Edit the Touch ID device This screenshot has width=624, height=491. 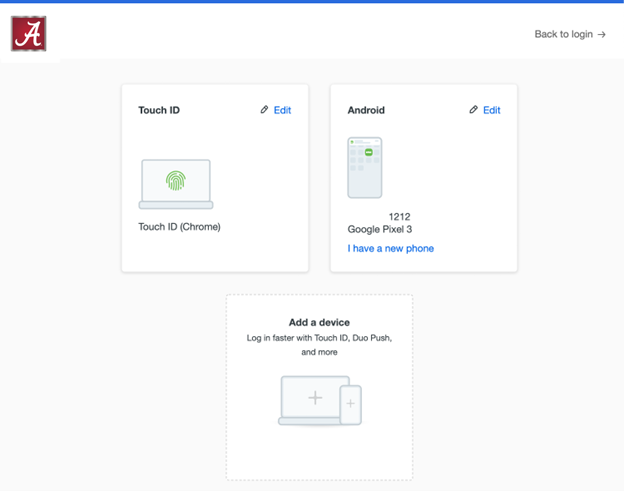pyautogui.click(x=282, y=110)
